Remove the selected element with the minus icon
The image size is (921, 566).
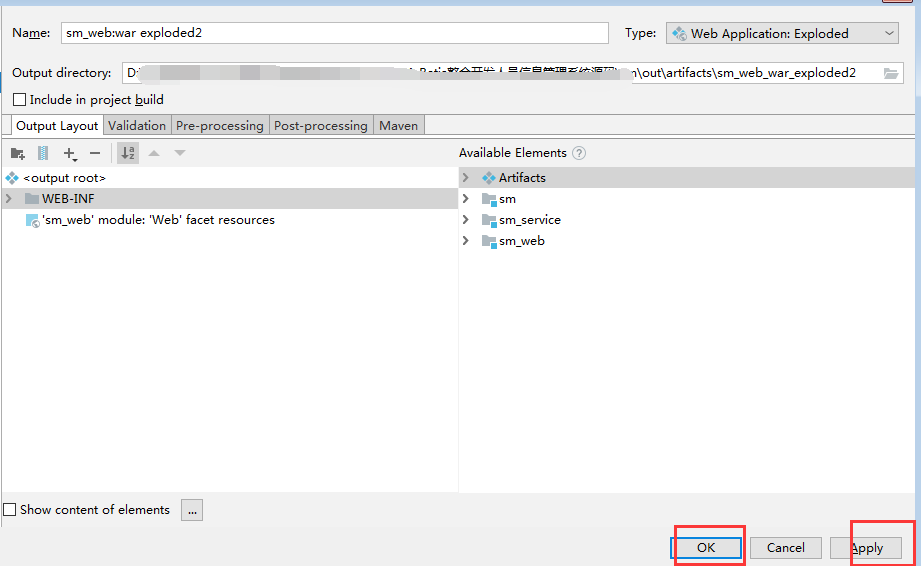pos(95,154)
